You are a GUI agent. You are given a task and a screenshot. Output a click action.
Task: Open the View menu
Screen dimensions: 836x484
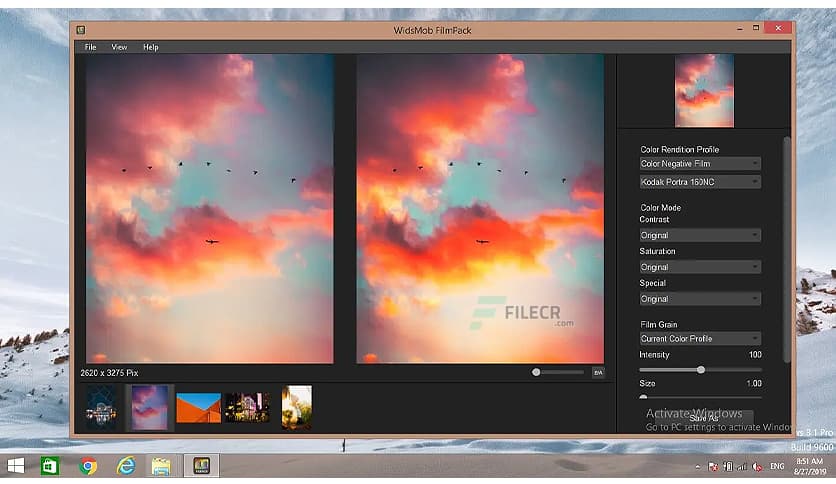pyautogui.click(x=119, y=47)
